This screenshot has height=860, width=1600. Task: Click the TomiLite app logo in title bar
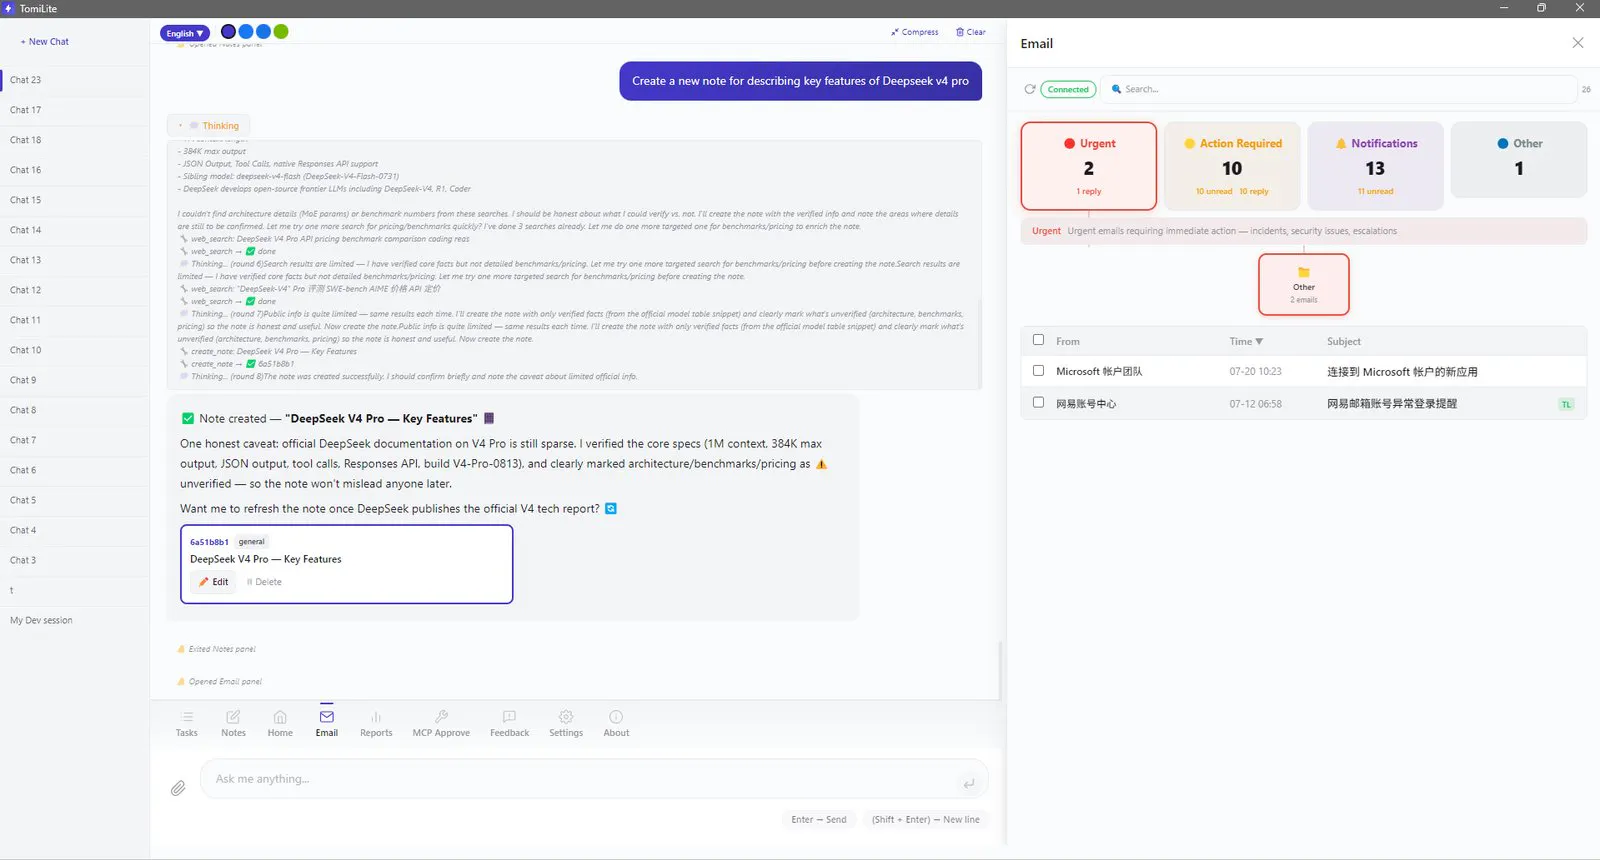point(9,8)
